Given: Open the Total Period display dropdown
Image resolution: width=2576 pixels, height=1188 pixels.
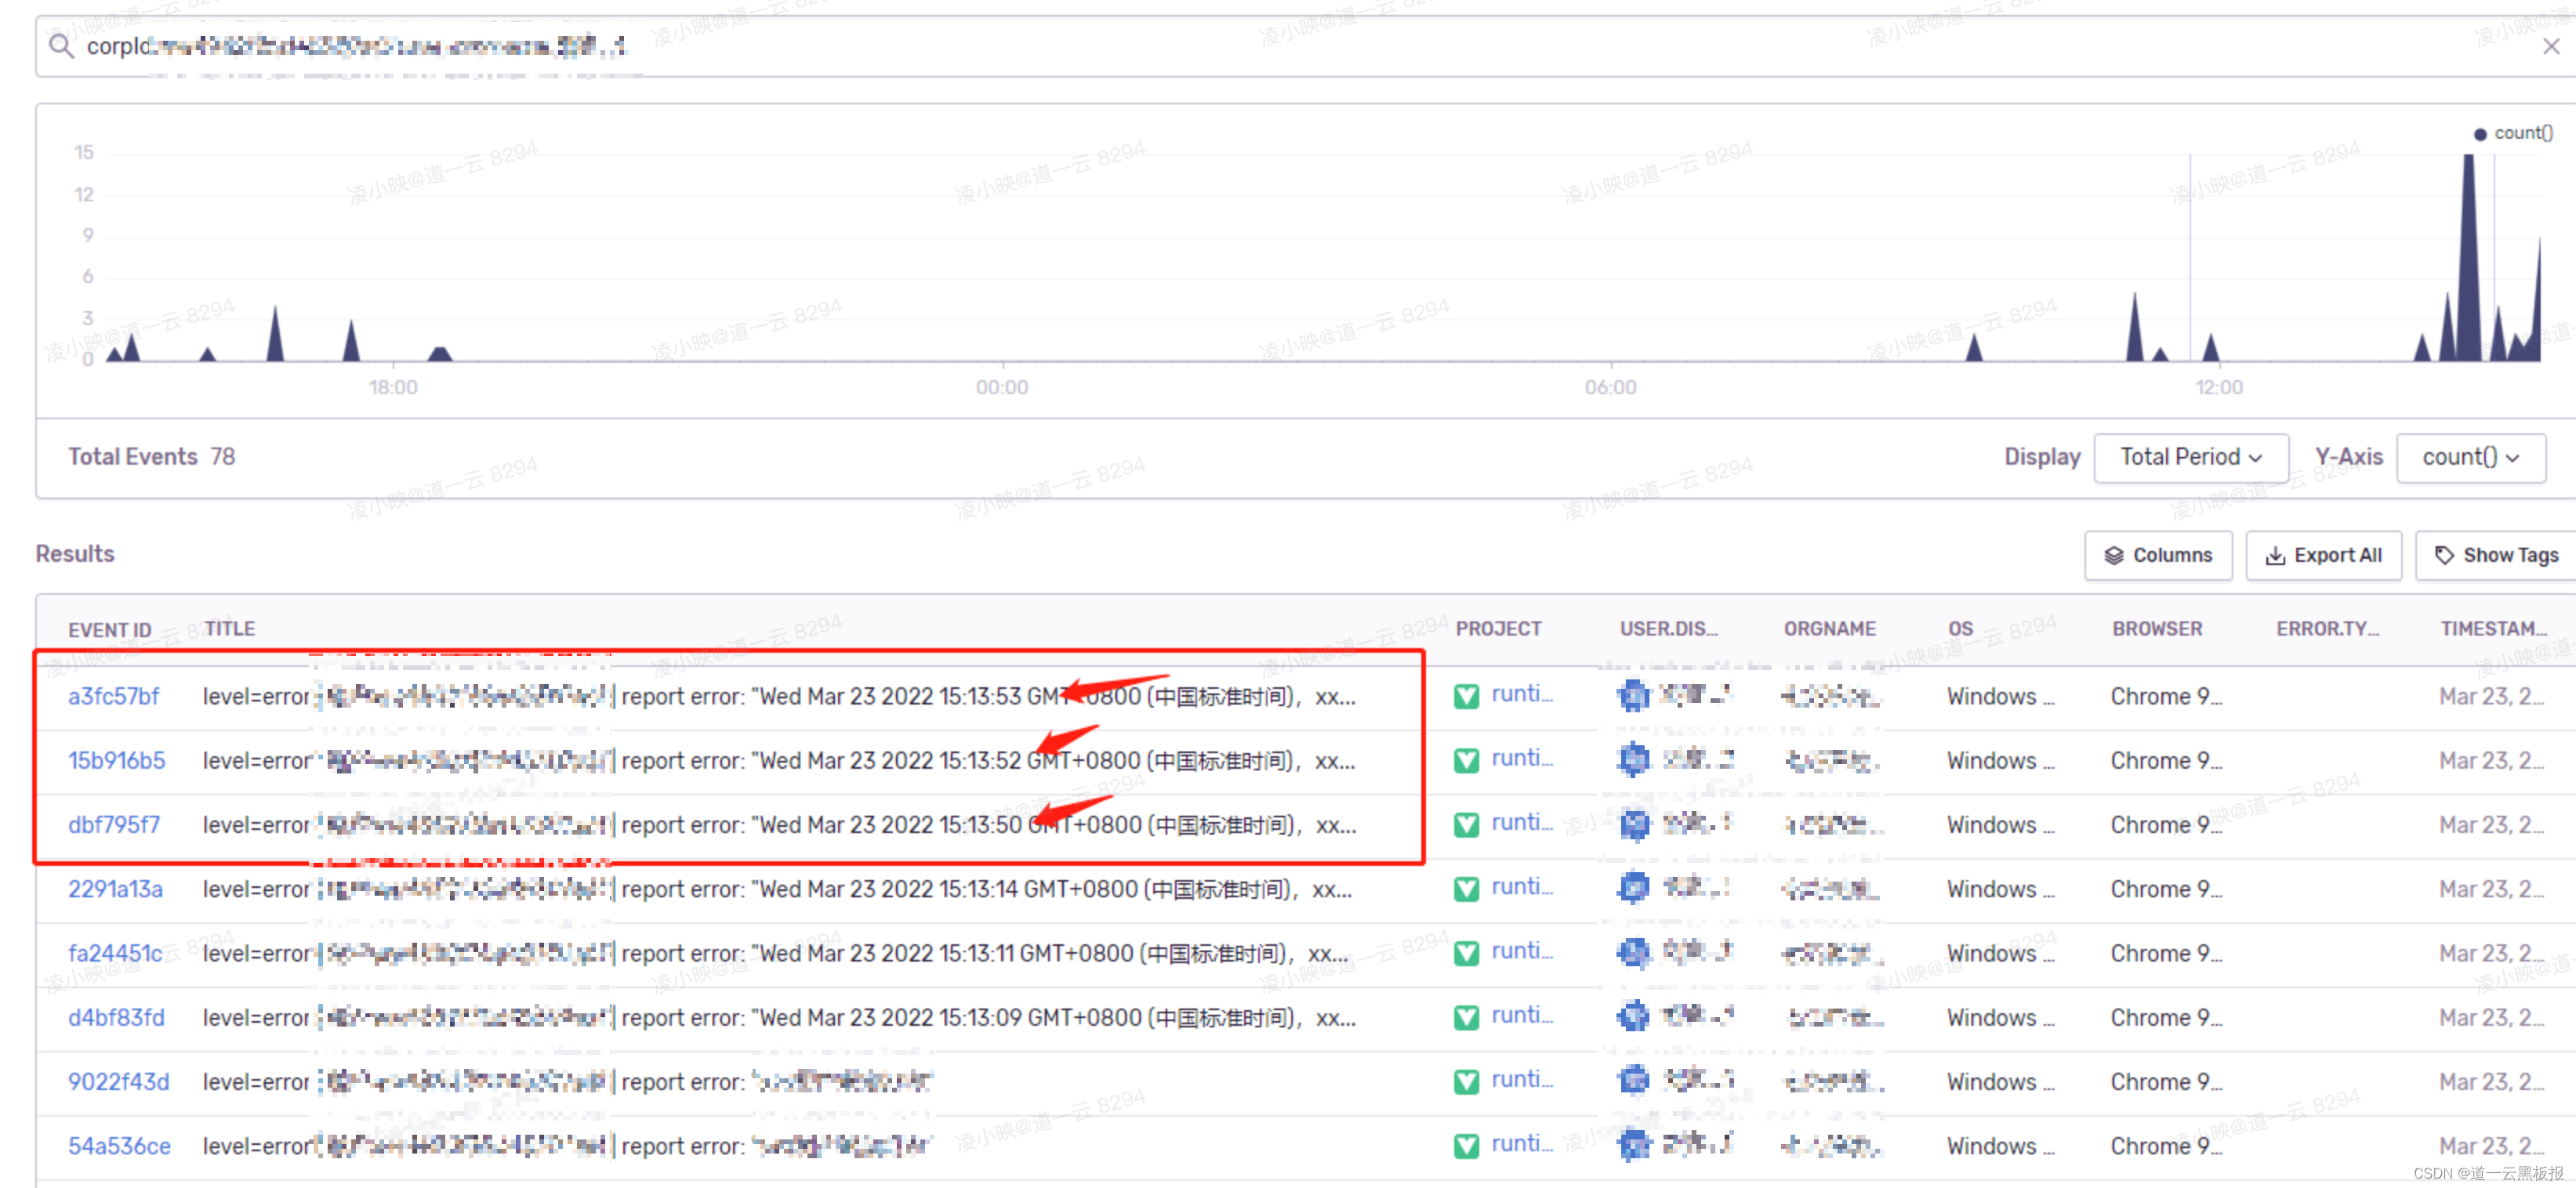Looking at the screenshot, I should (x=2190, y=457).
